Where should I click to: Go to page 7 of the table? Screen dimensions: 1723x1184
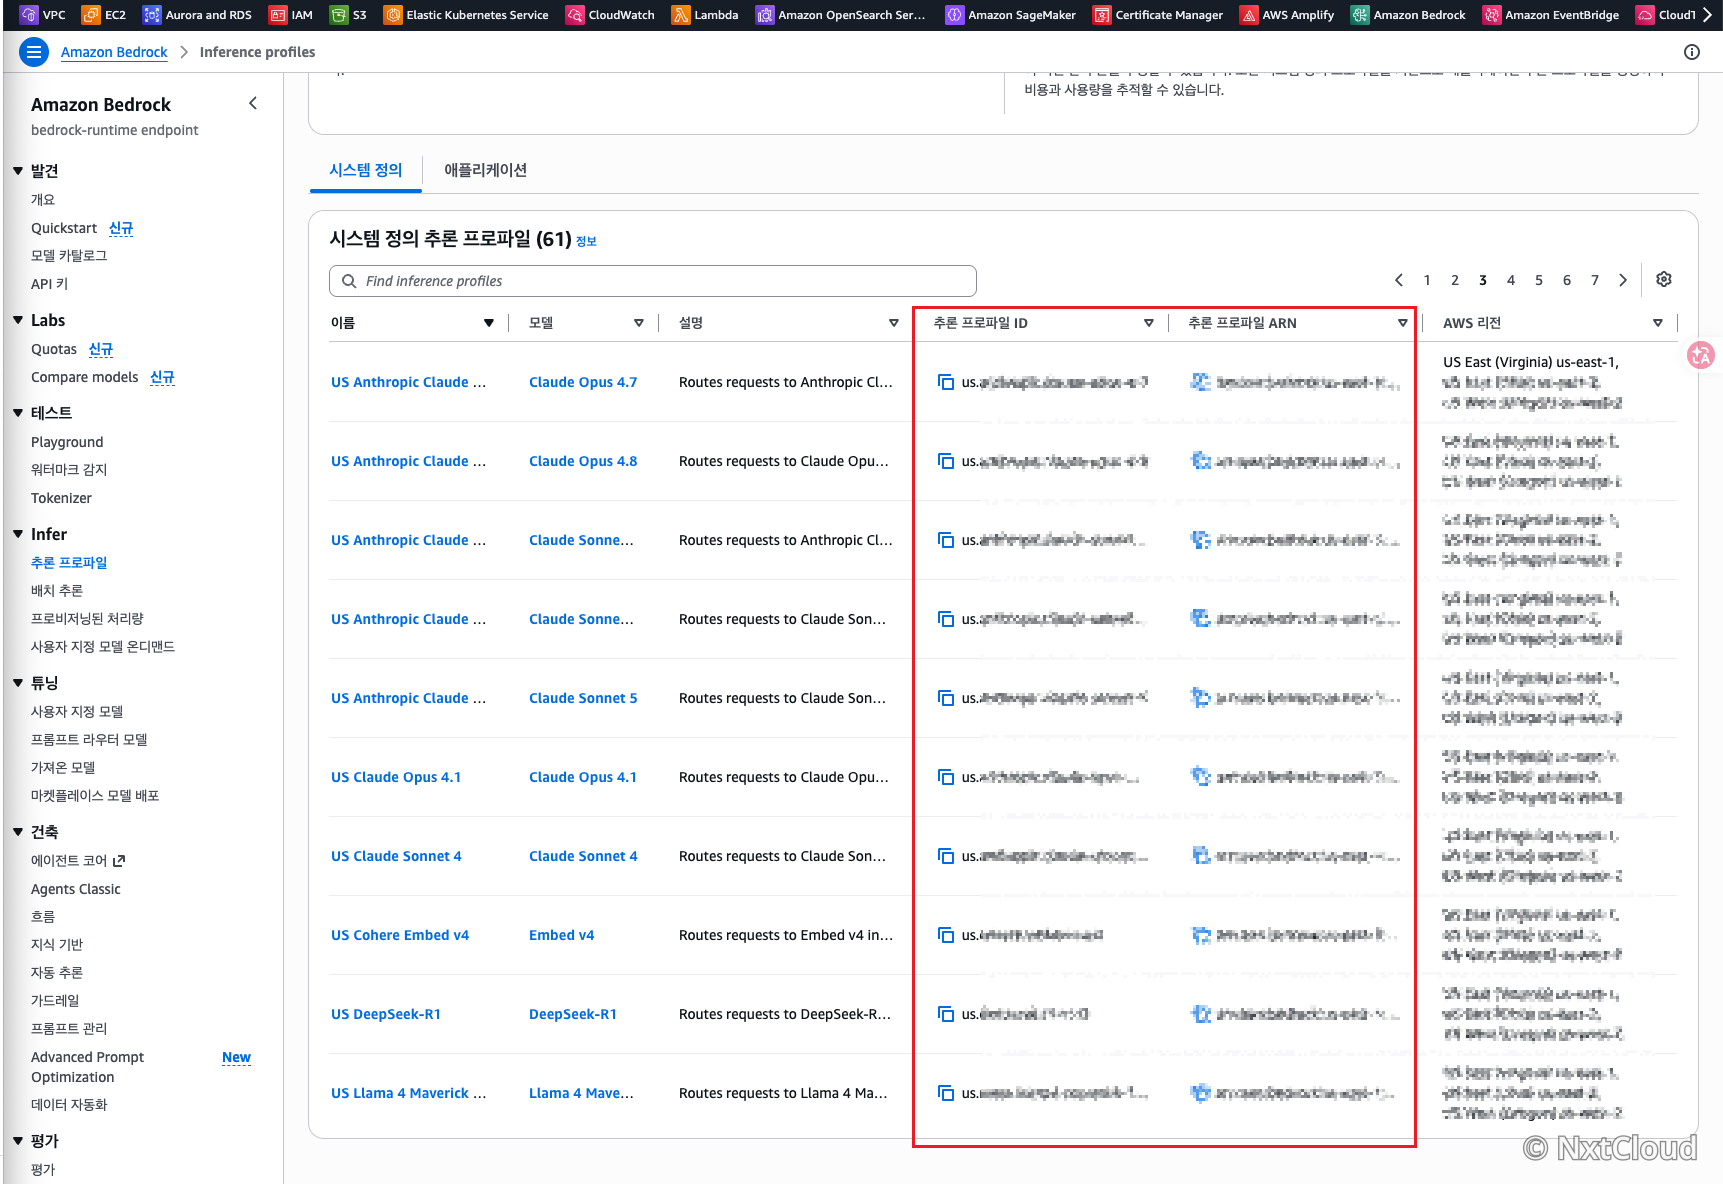coord(1595,280)
